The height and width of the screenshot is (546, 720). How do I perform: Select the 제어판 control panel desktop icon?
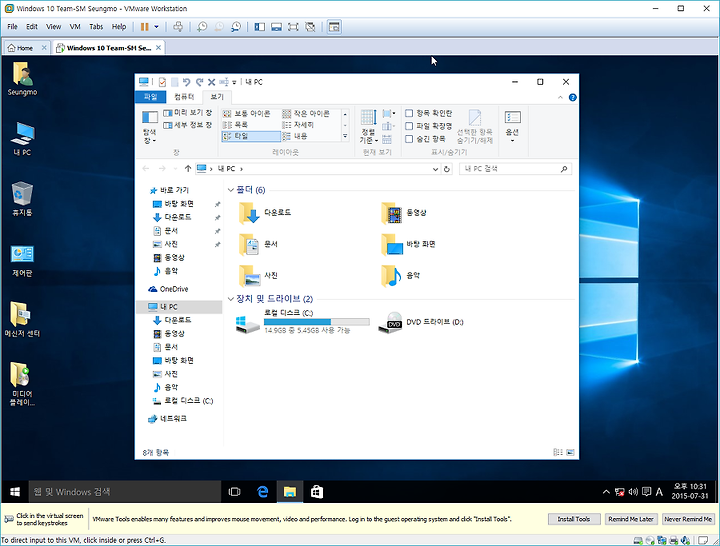[22, 260]
